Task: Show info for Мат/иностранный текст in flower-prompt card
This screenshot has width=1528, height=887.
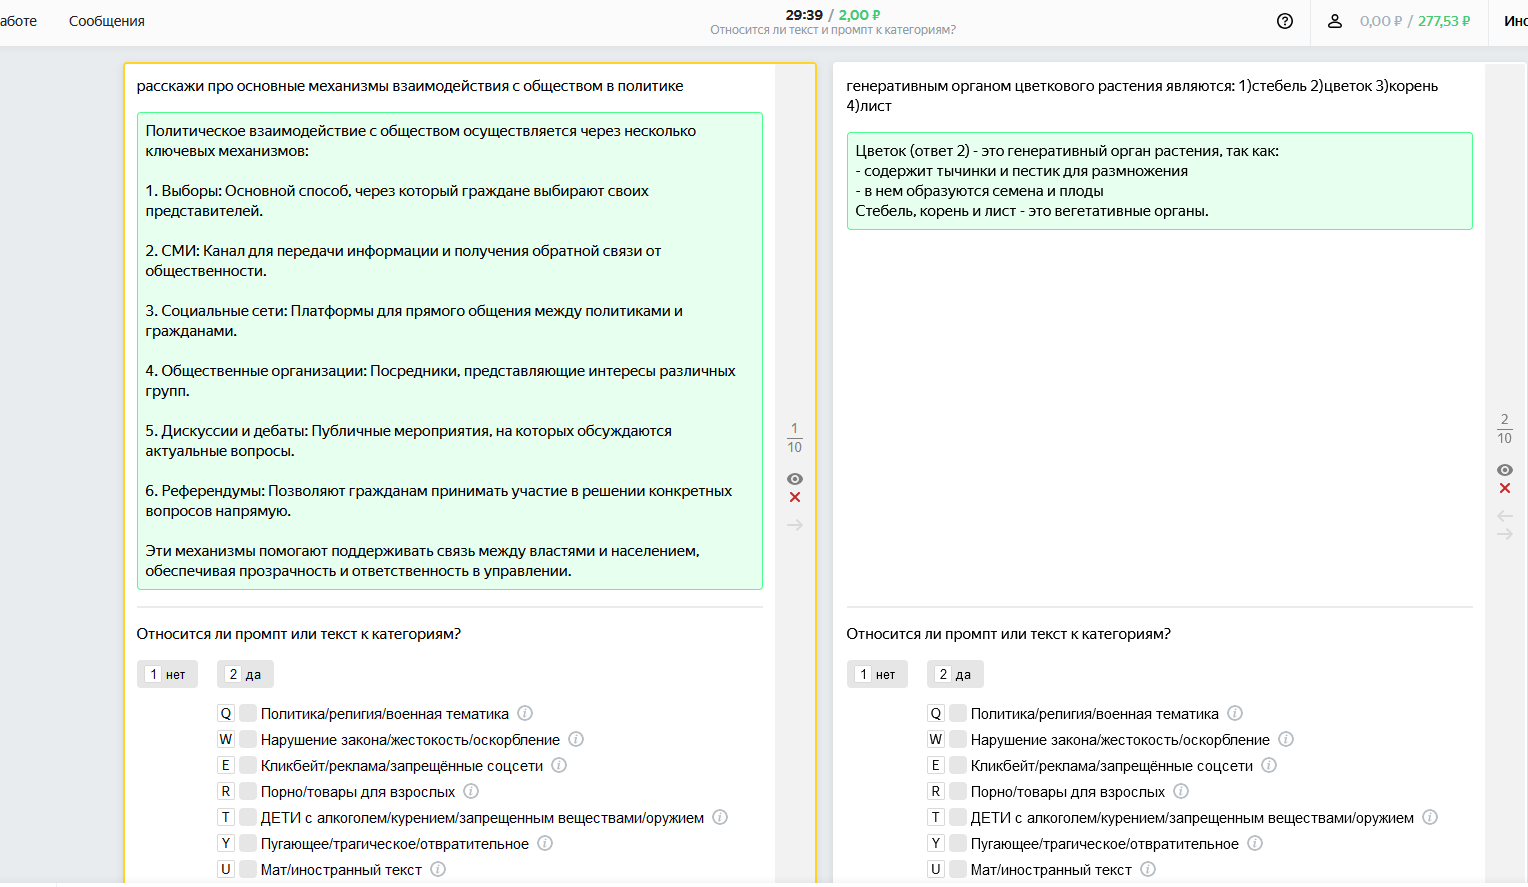Action: click(x=1148, y=869)
